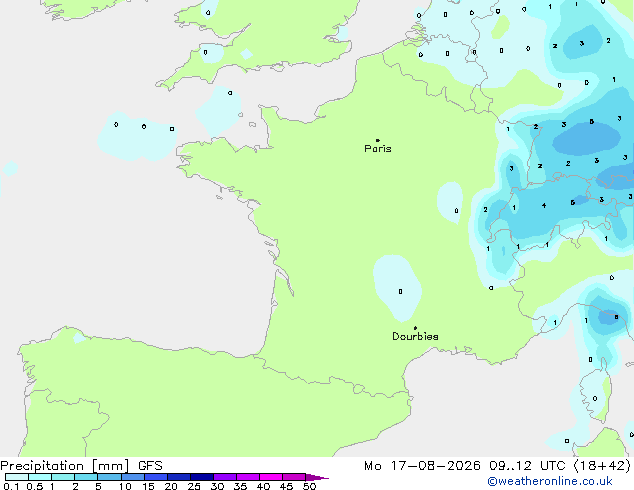Select the 2–5 mm legend swatch
This screenshot has width=634, height=490.
click(x=86, y=477)
